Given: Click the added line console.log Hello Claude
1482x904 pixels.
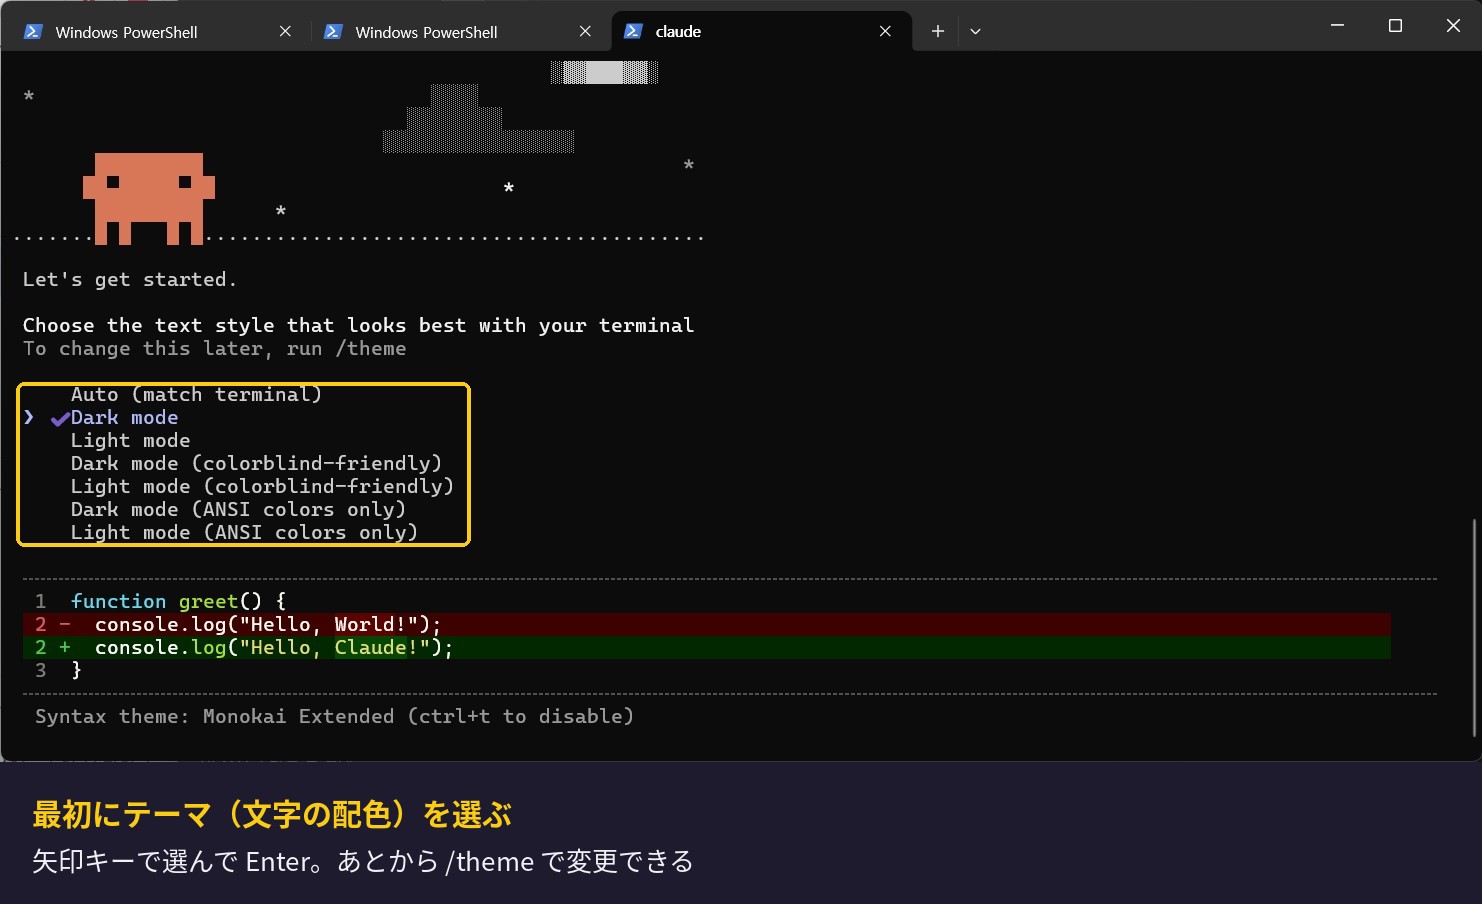Looking at the screenshot, I should (x=706, y=647).
